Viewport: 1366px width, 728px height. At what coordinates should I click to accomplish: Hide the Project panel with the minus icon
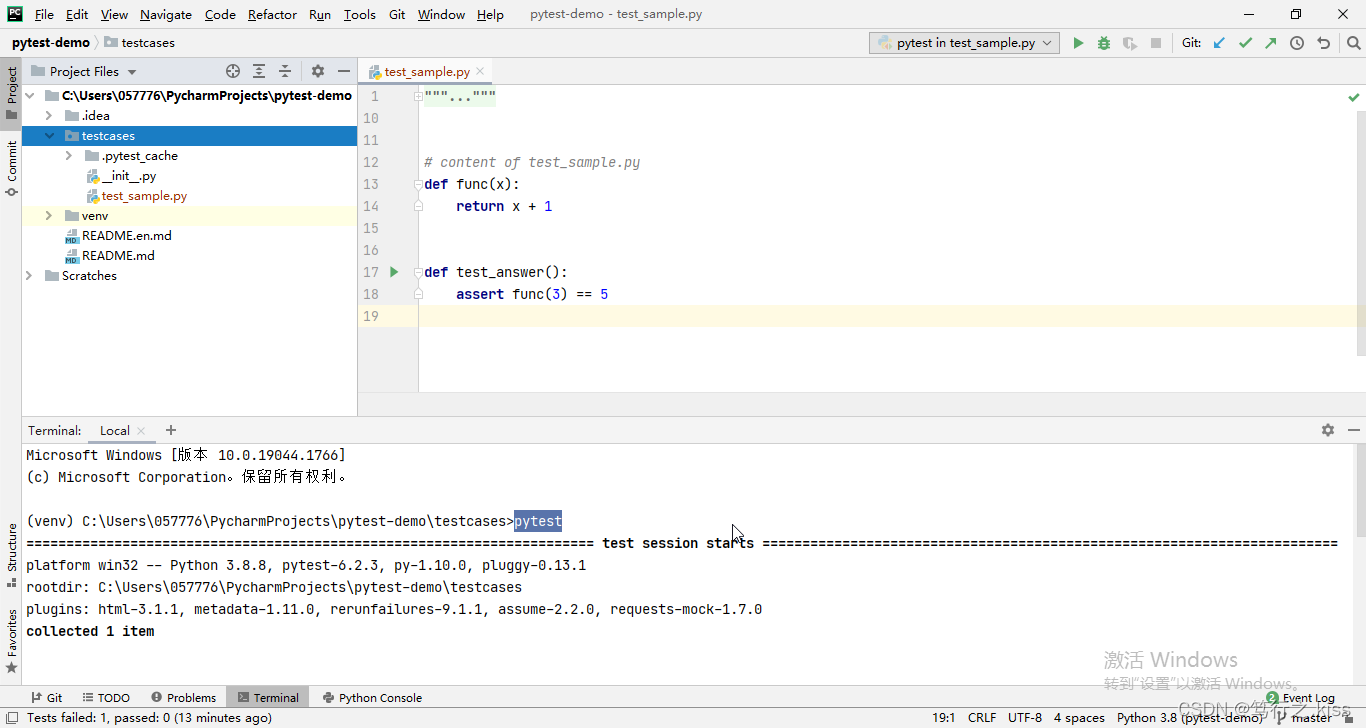click(x=344, y=71)
